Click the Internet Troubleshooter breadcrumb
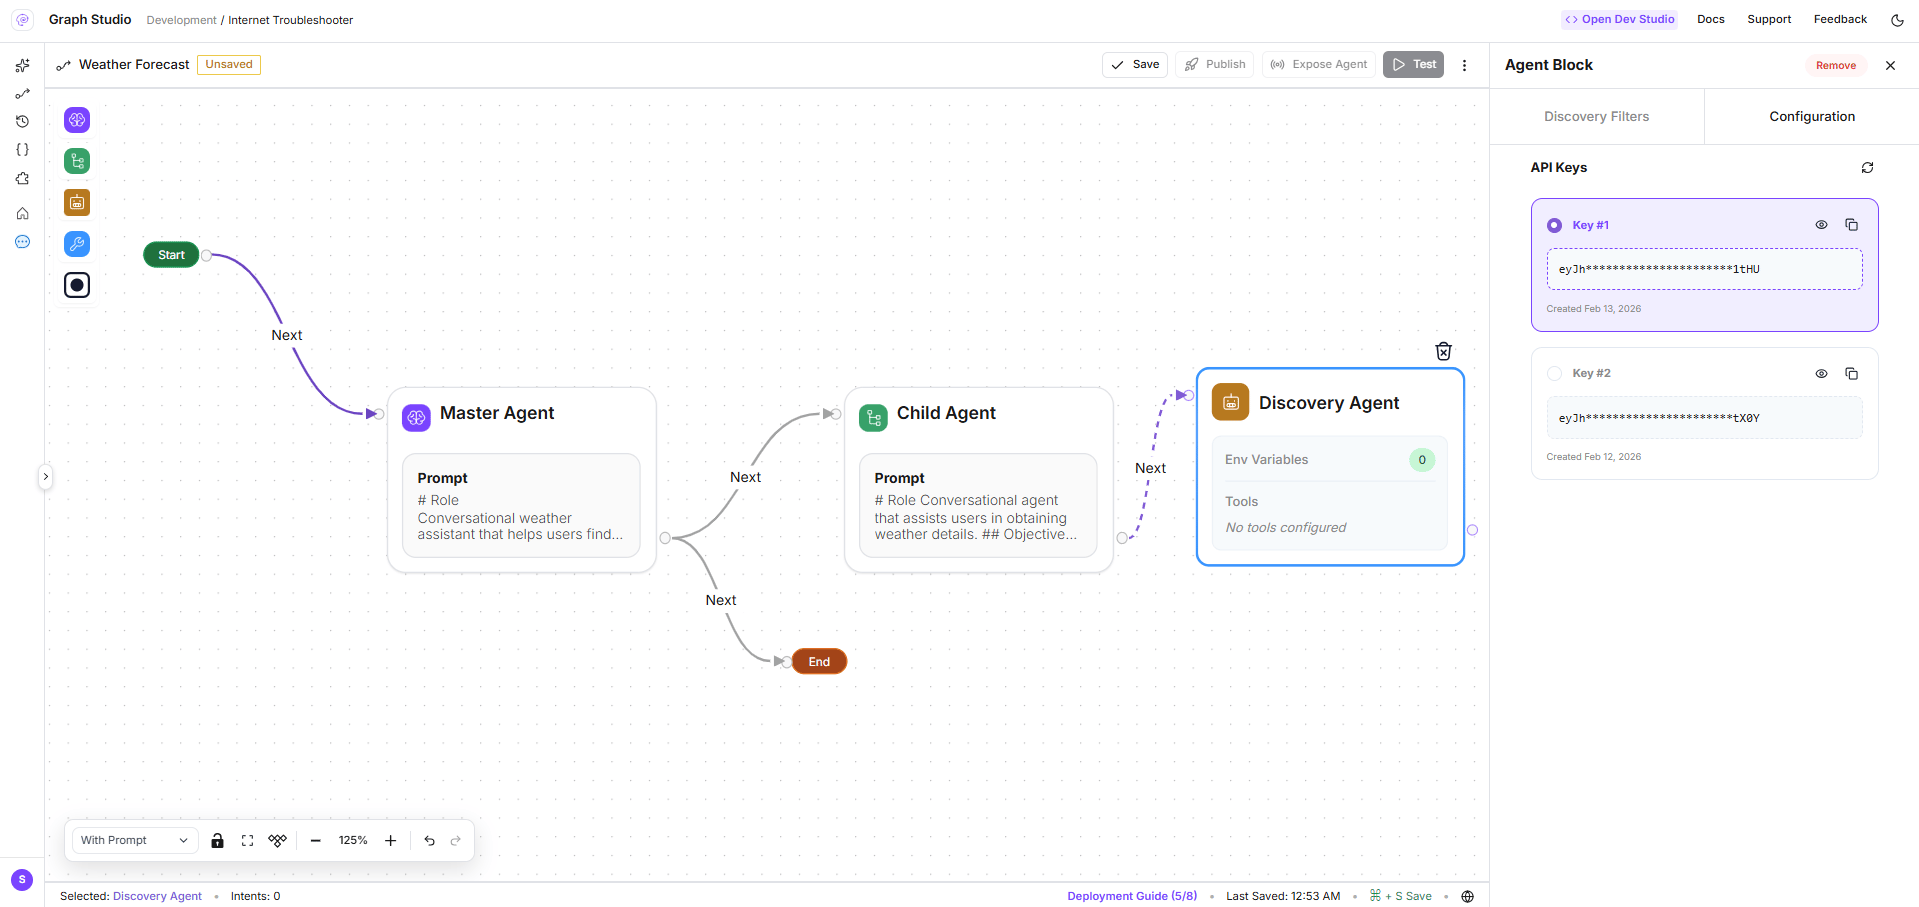Screen dimensions: 1919x907 (x=290, y=20)
